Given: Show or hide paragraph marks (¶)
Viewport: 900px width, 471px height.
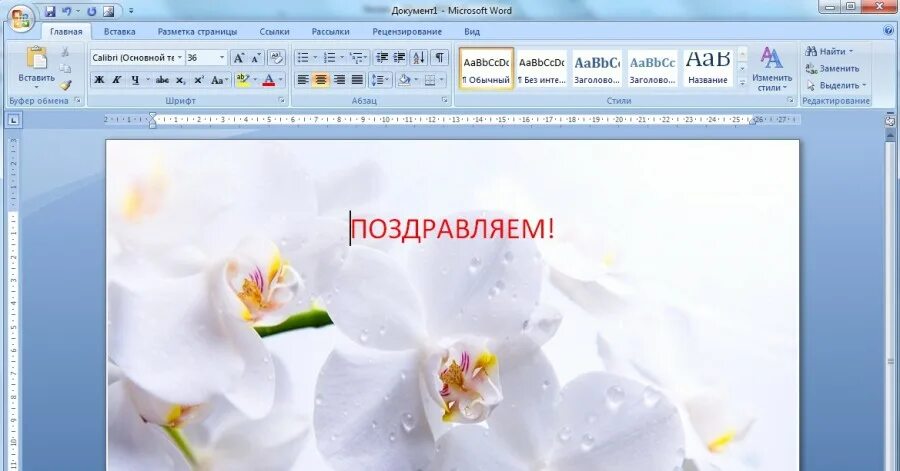Looking at the screenshot, I should [439, 58].
